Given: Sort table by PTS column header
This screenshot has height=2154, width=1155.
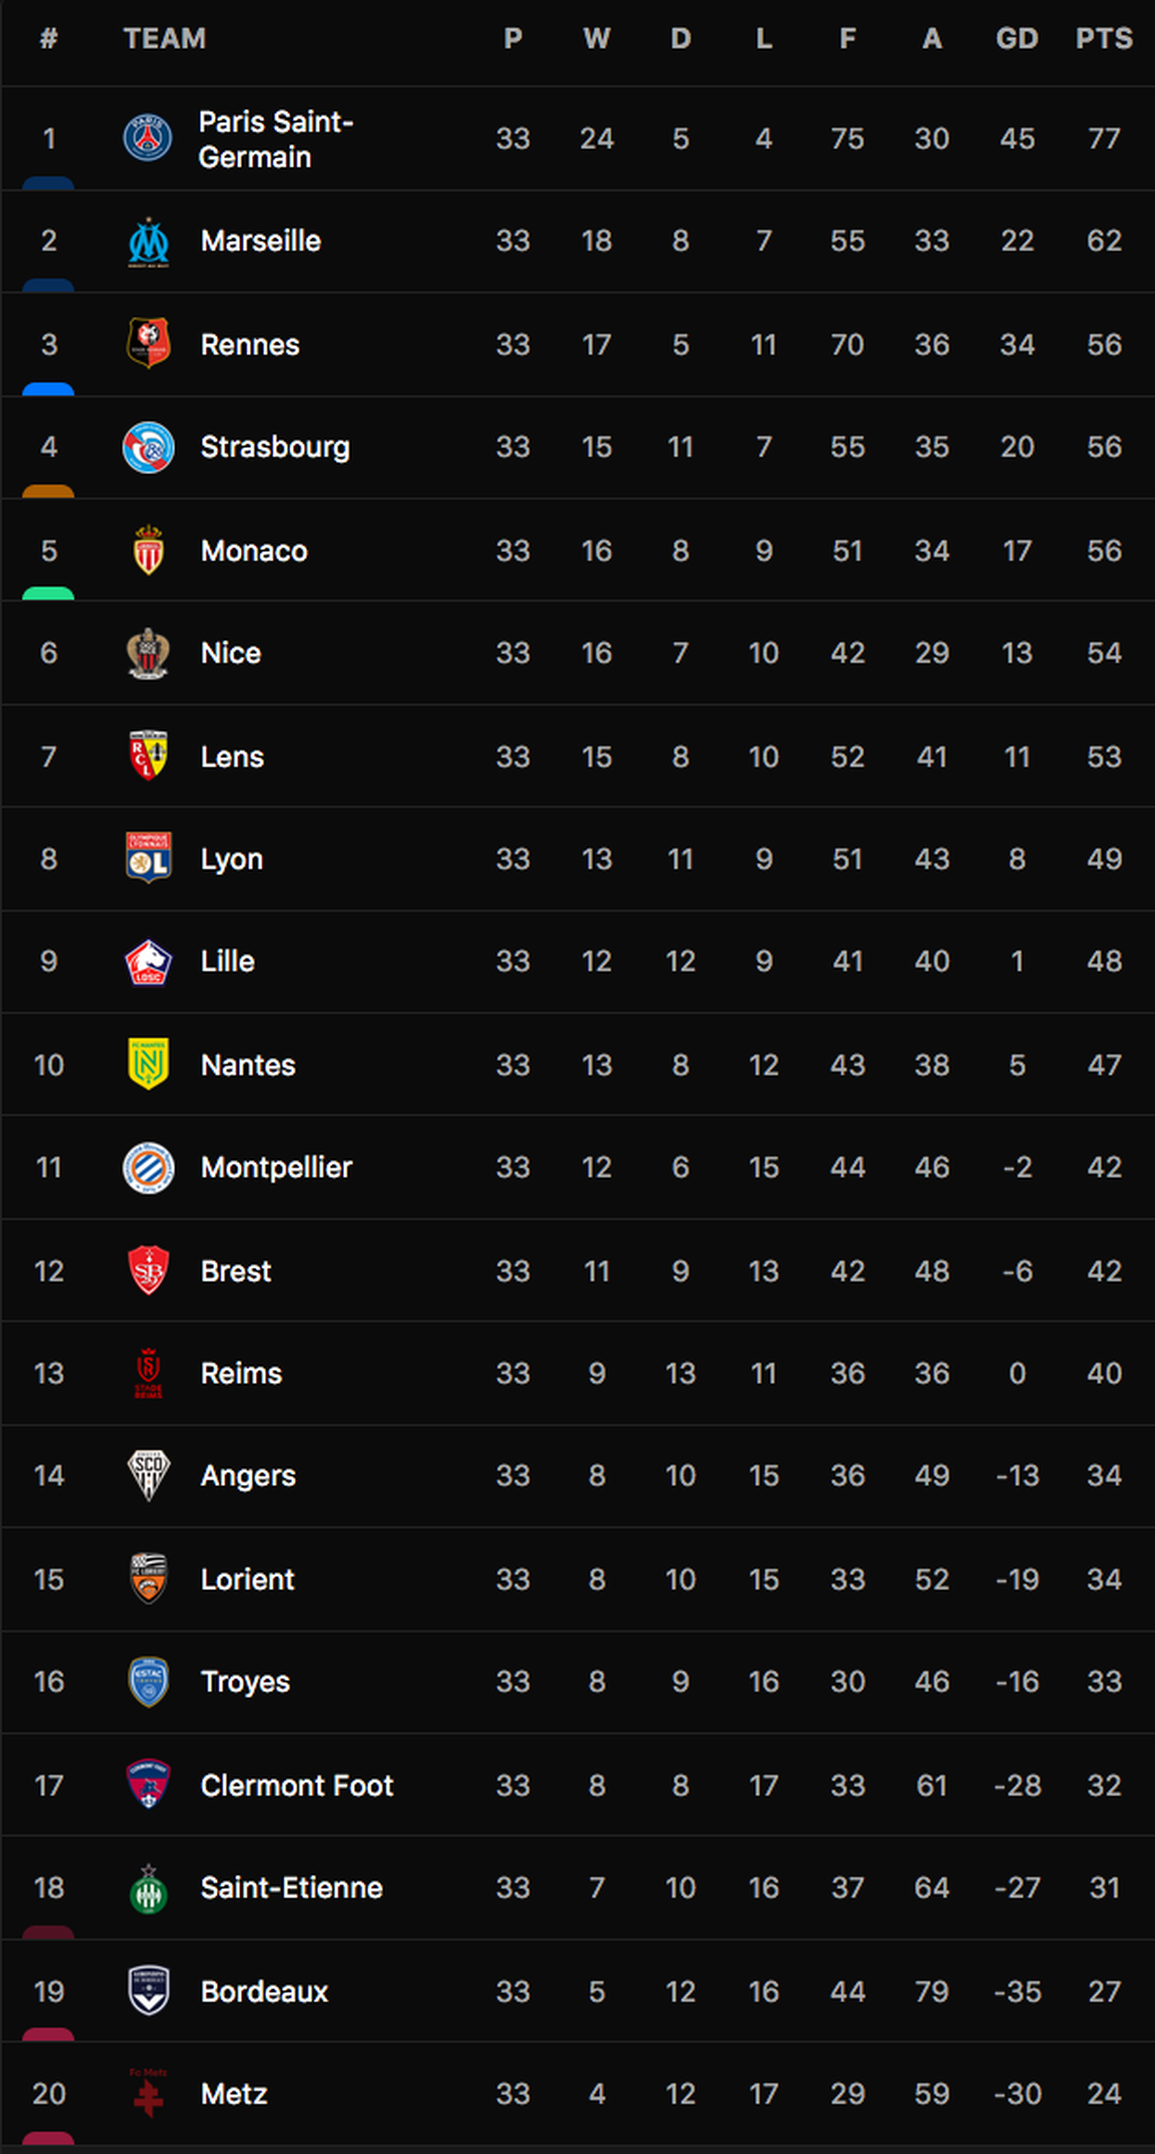Looking at the screenshot, I should coord(1104,39).
